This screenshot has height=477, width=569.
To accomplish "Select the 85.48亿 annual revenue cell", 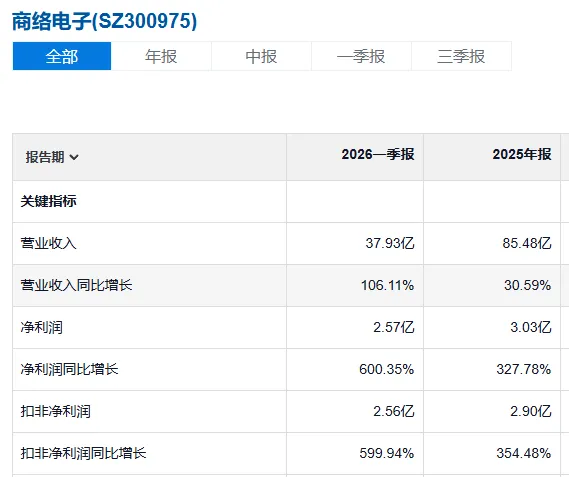I will (527, 243).
